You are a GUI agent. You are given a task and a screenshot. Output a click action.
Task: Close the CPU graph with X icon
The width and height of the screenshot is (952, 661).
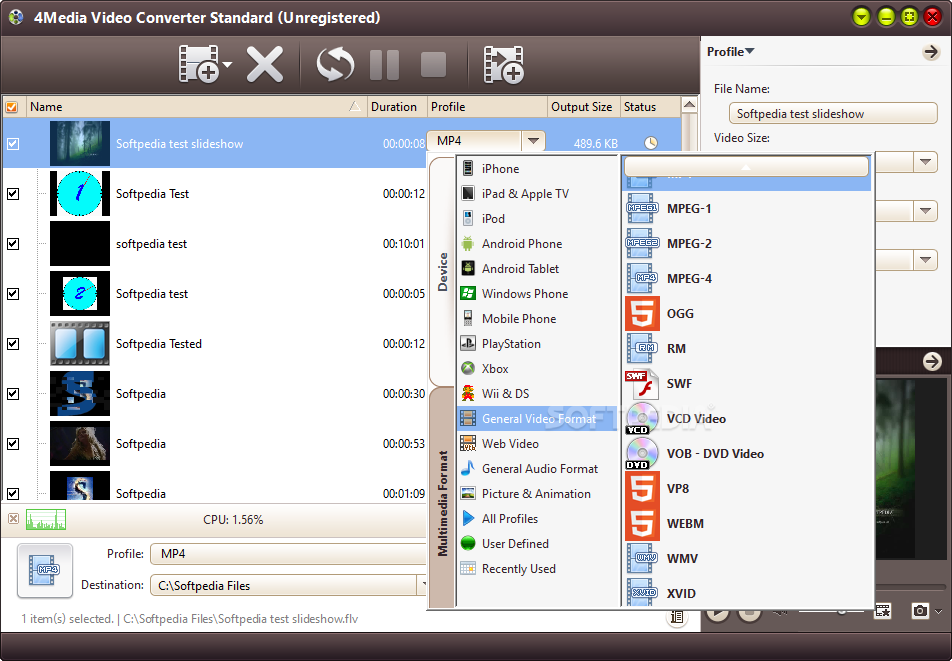13,518
